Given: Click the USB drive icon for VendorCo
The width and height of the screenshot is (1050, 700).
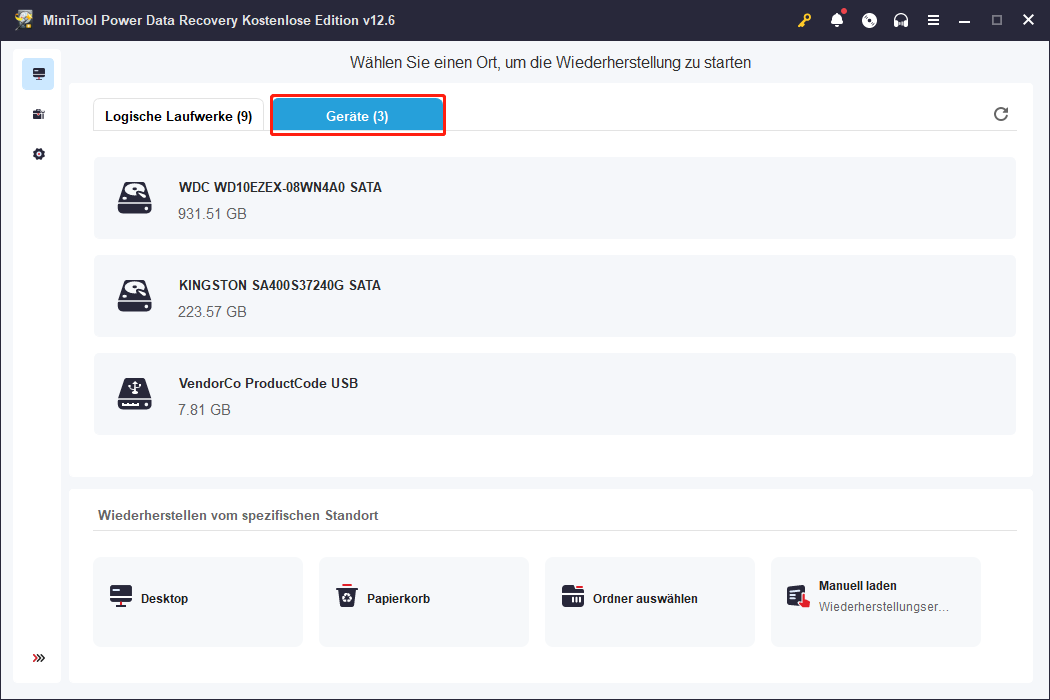Looking at the screenshot, I should [135, 394].
